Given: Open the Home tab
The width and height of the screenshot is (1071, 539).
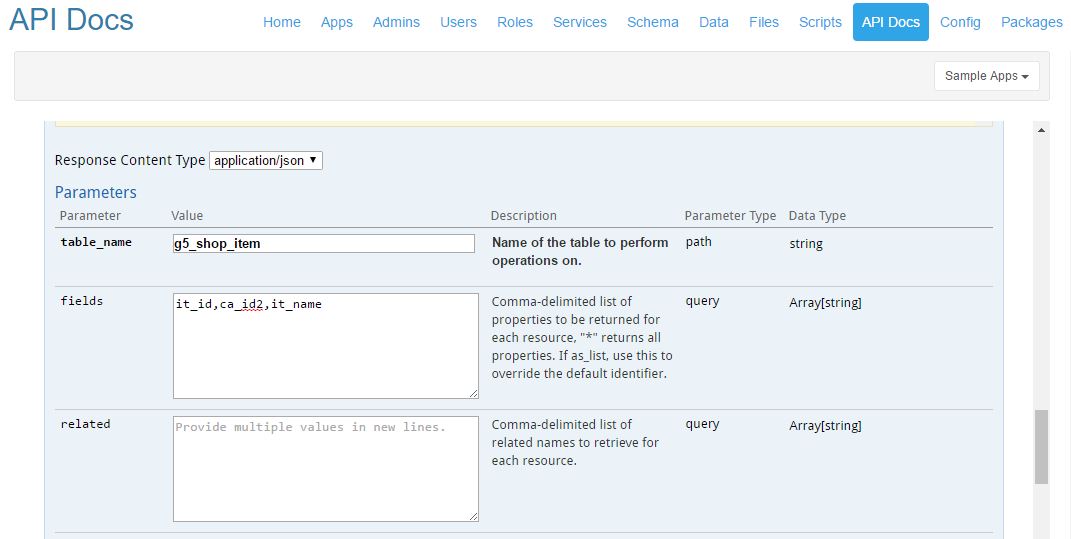Looking at the screenshot, I should point(281,22).
